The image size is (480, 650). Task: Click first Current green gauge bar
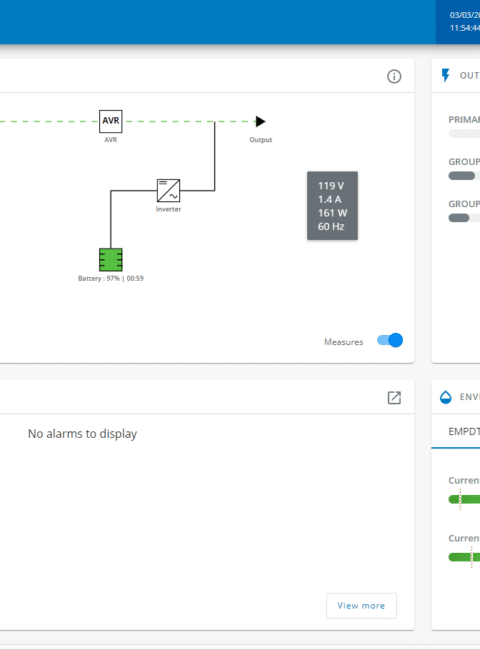click(464, 499)
